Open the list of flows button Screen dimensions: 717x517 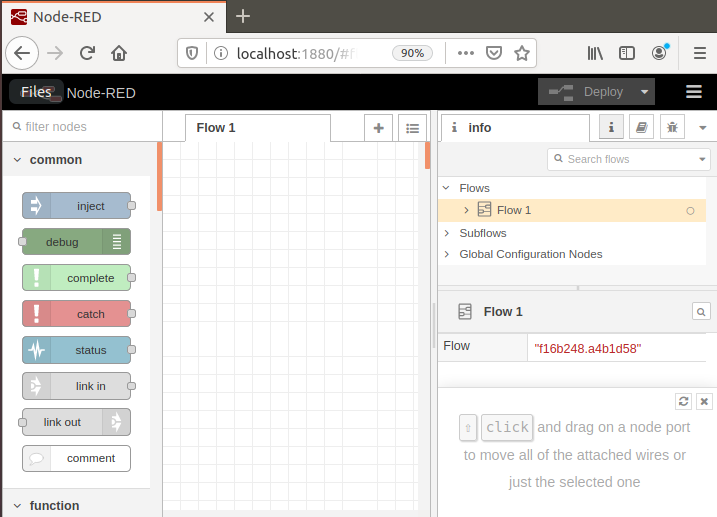coord(412,128)
